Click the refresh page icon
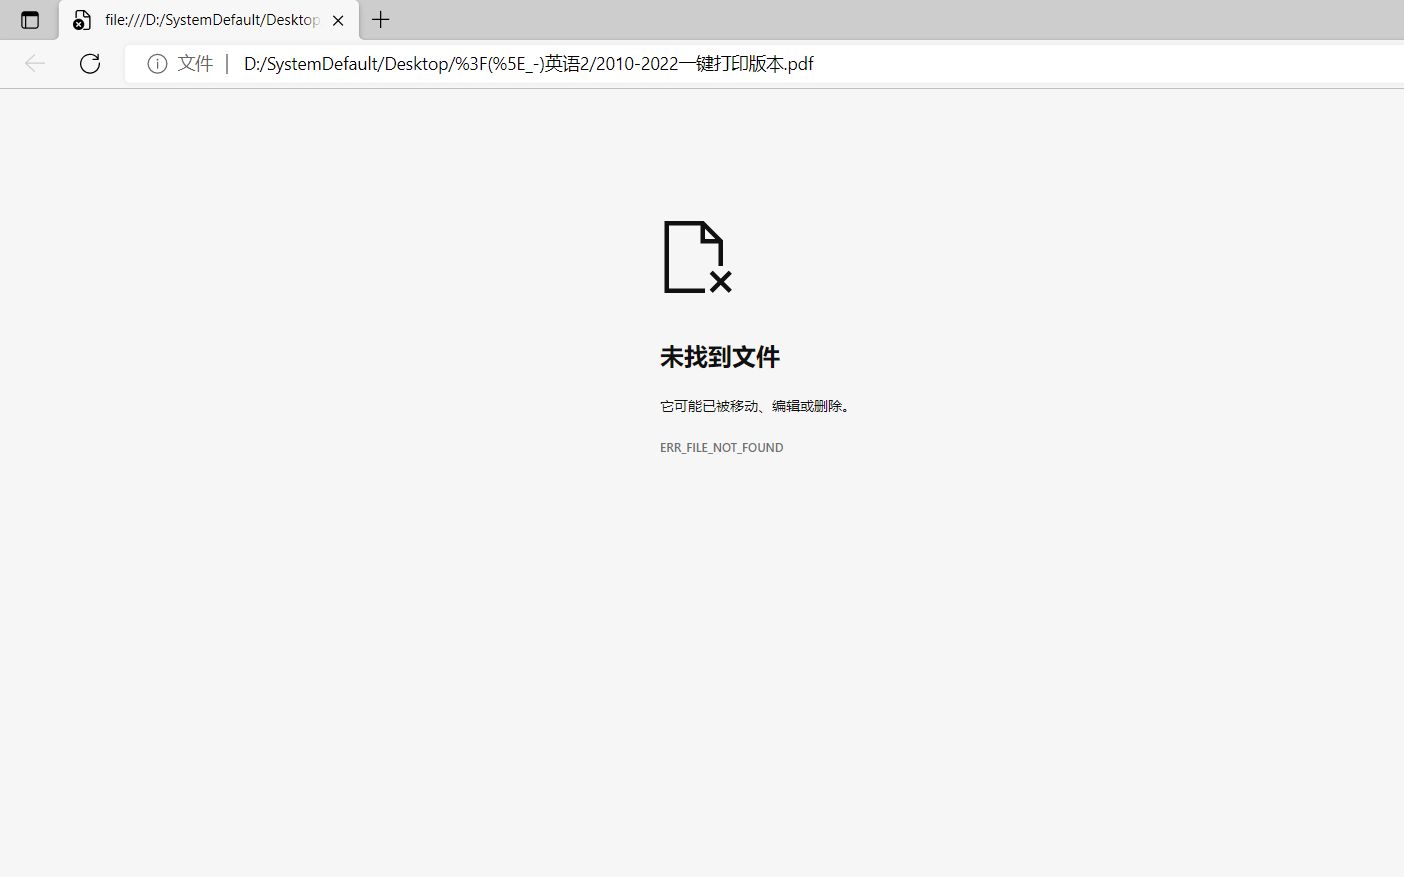Screen dimensions: 1404x877 (x=90, y=63)
